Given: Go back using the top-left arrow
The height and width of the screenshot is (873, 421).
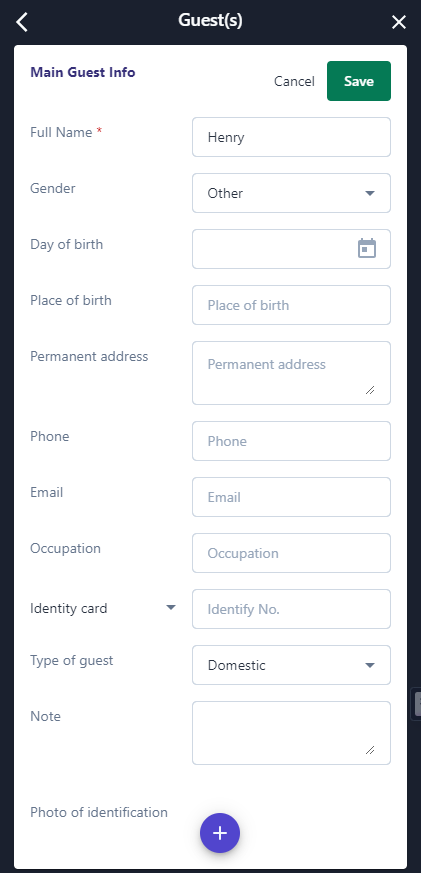Looking at the screenshot, I should (x=22, y=22).
